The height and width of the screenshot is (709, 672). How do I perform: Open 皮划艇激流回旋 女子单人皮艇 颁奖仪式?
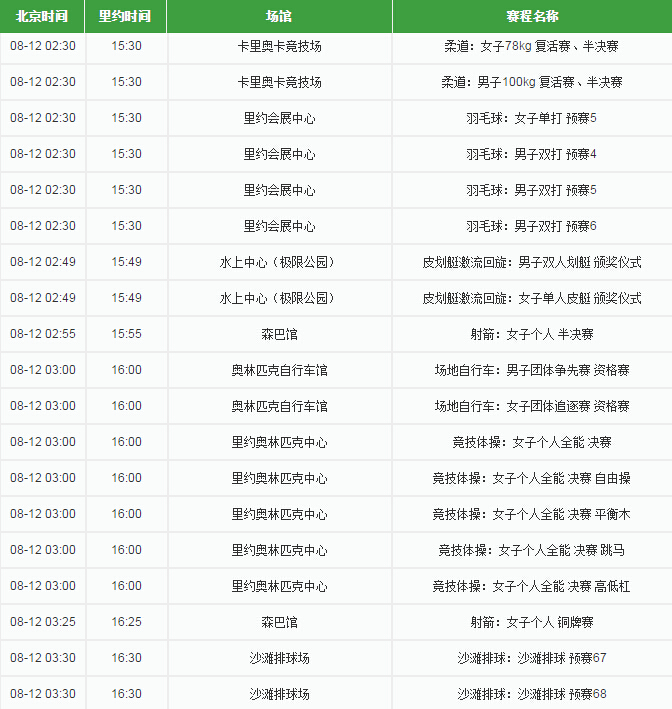[531, 298]
